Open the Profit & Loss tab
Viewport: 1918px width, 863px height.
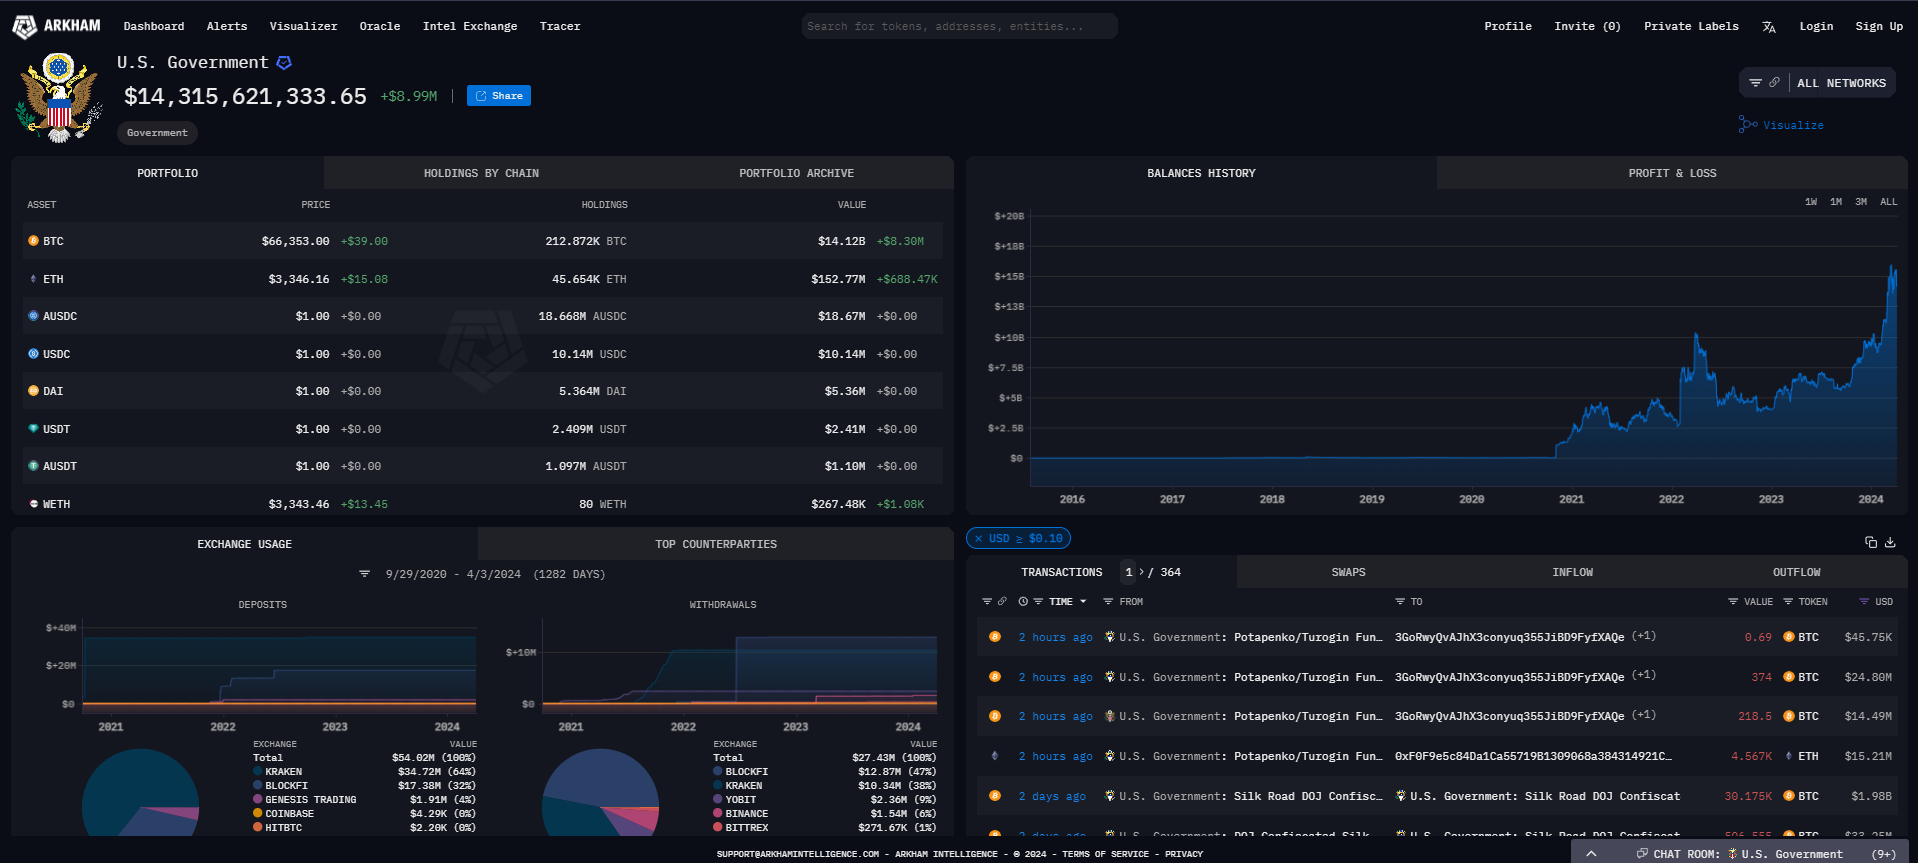click(1671, 173)
